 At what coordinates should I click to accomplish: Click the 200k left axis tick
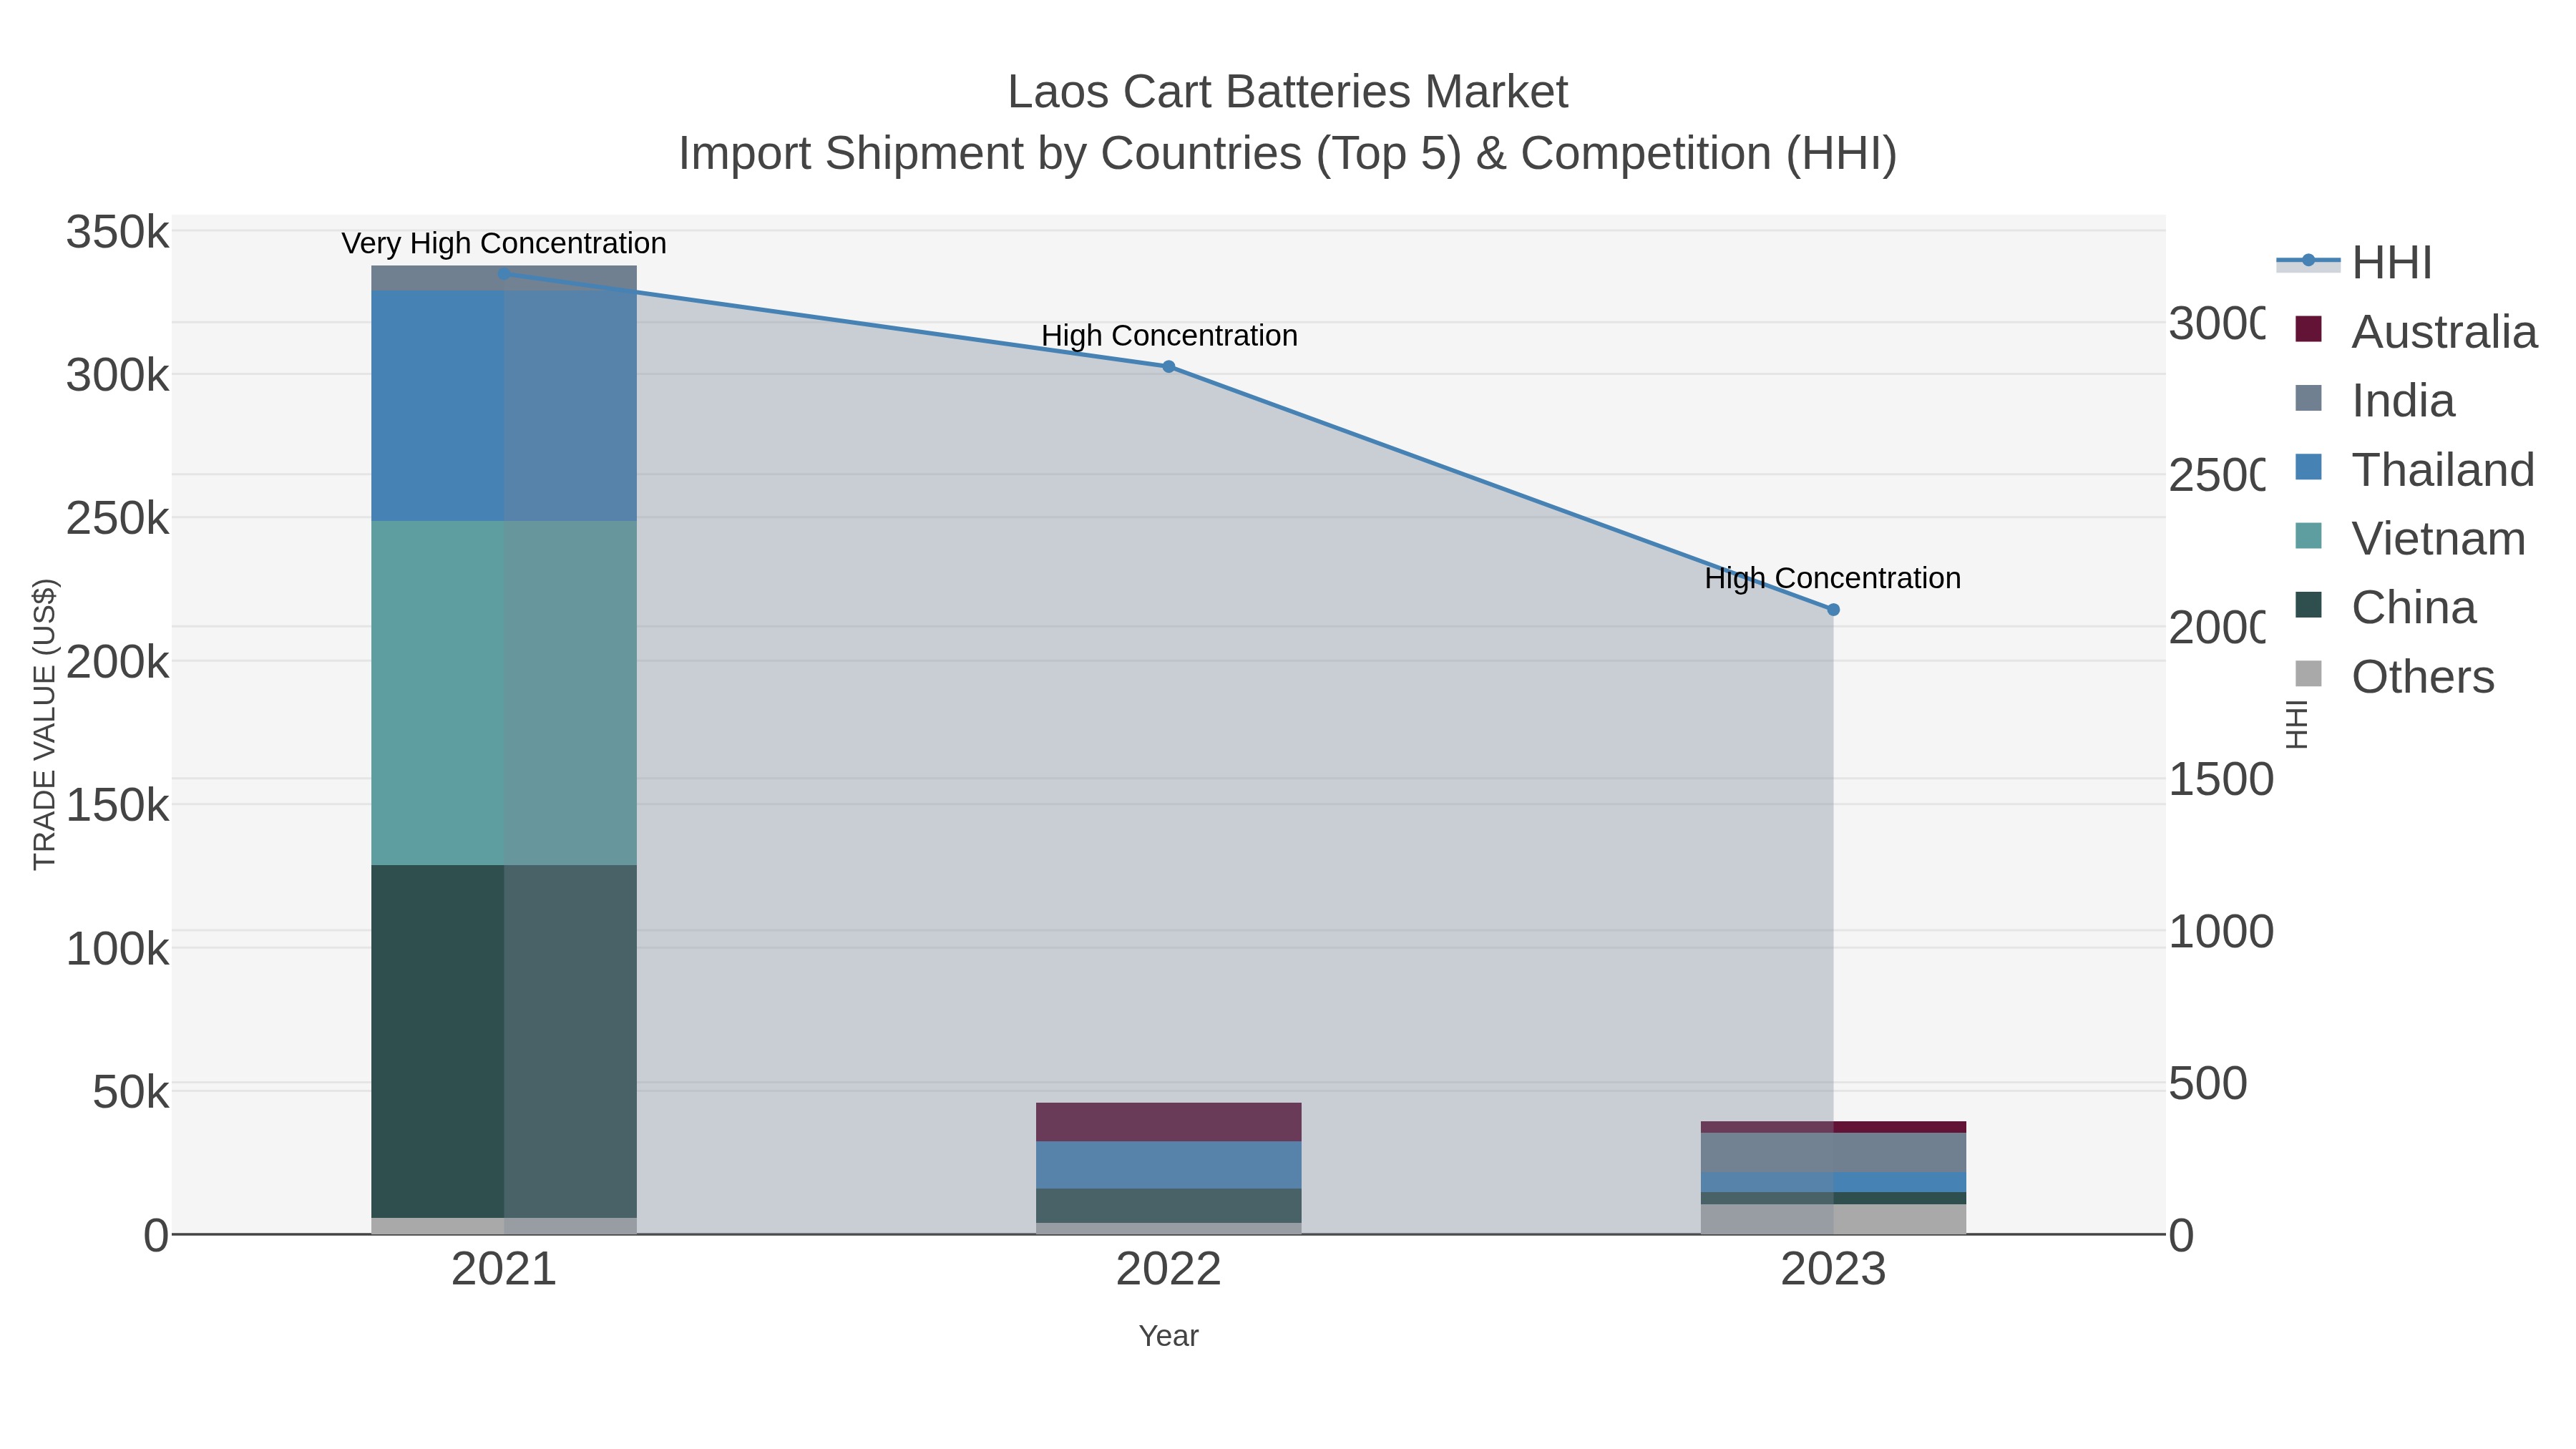(117, 662)
